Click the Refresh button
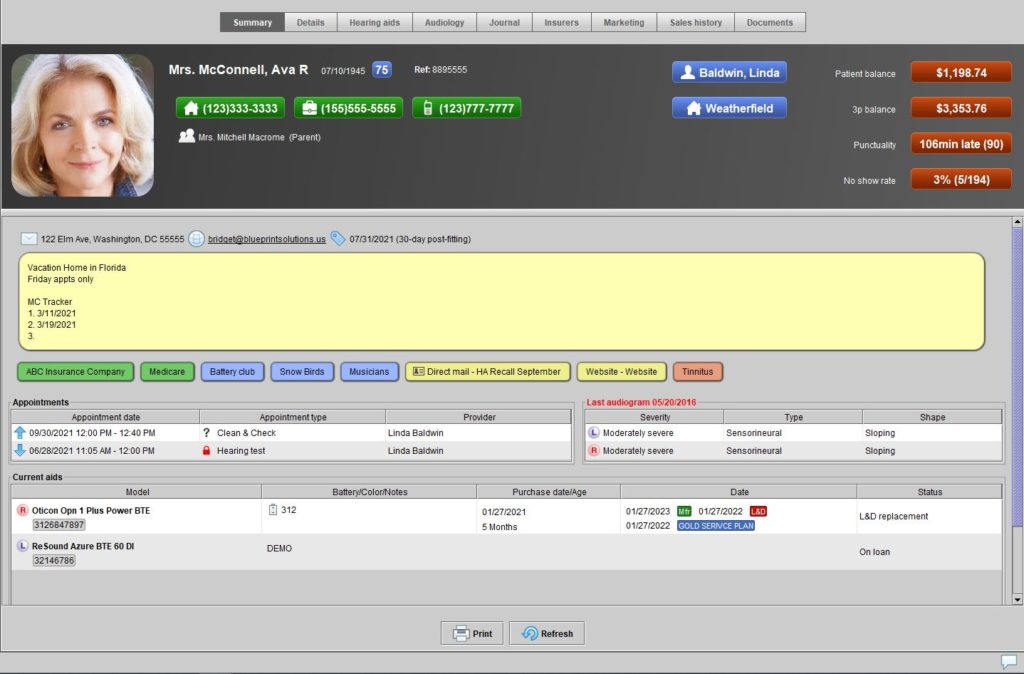1024x674 pixels. [546, 633]
